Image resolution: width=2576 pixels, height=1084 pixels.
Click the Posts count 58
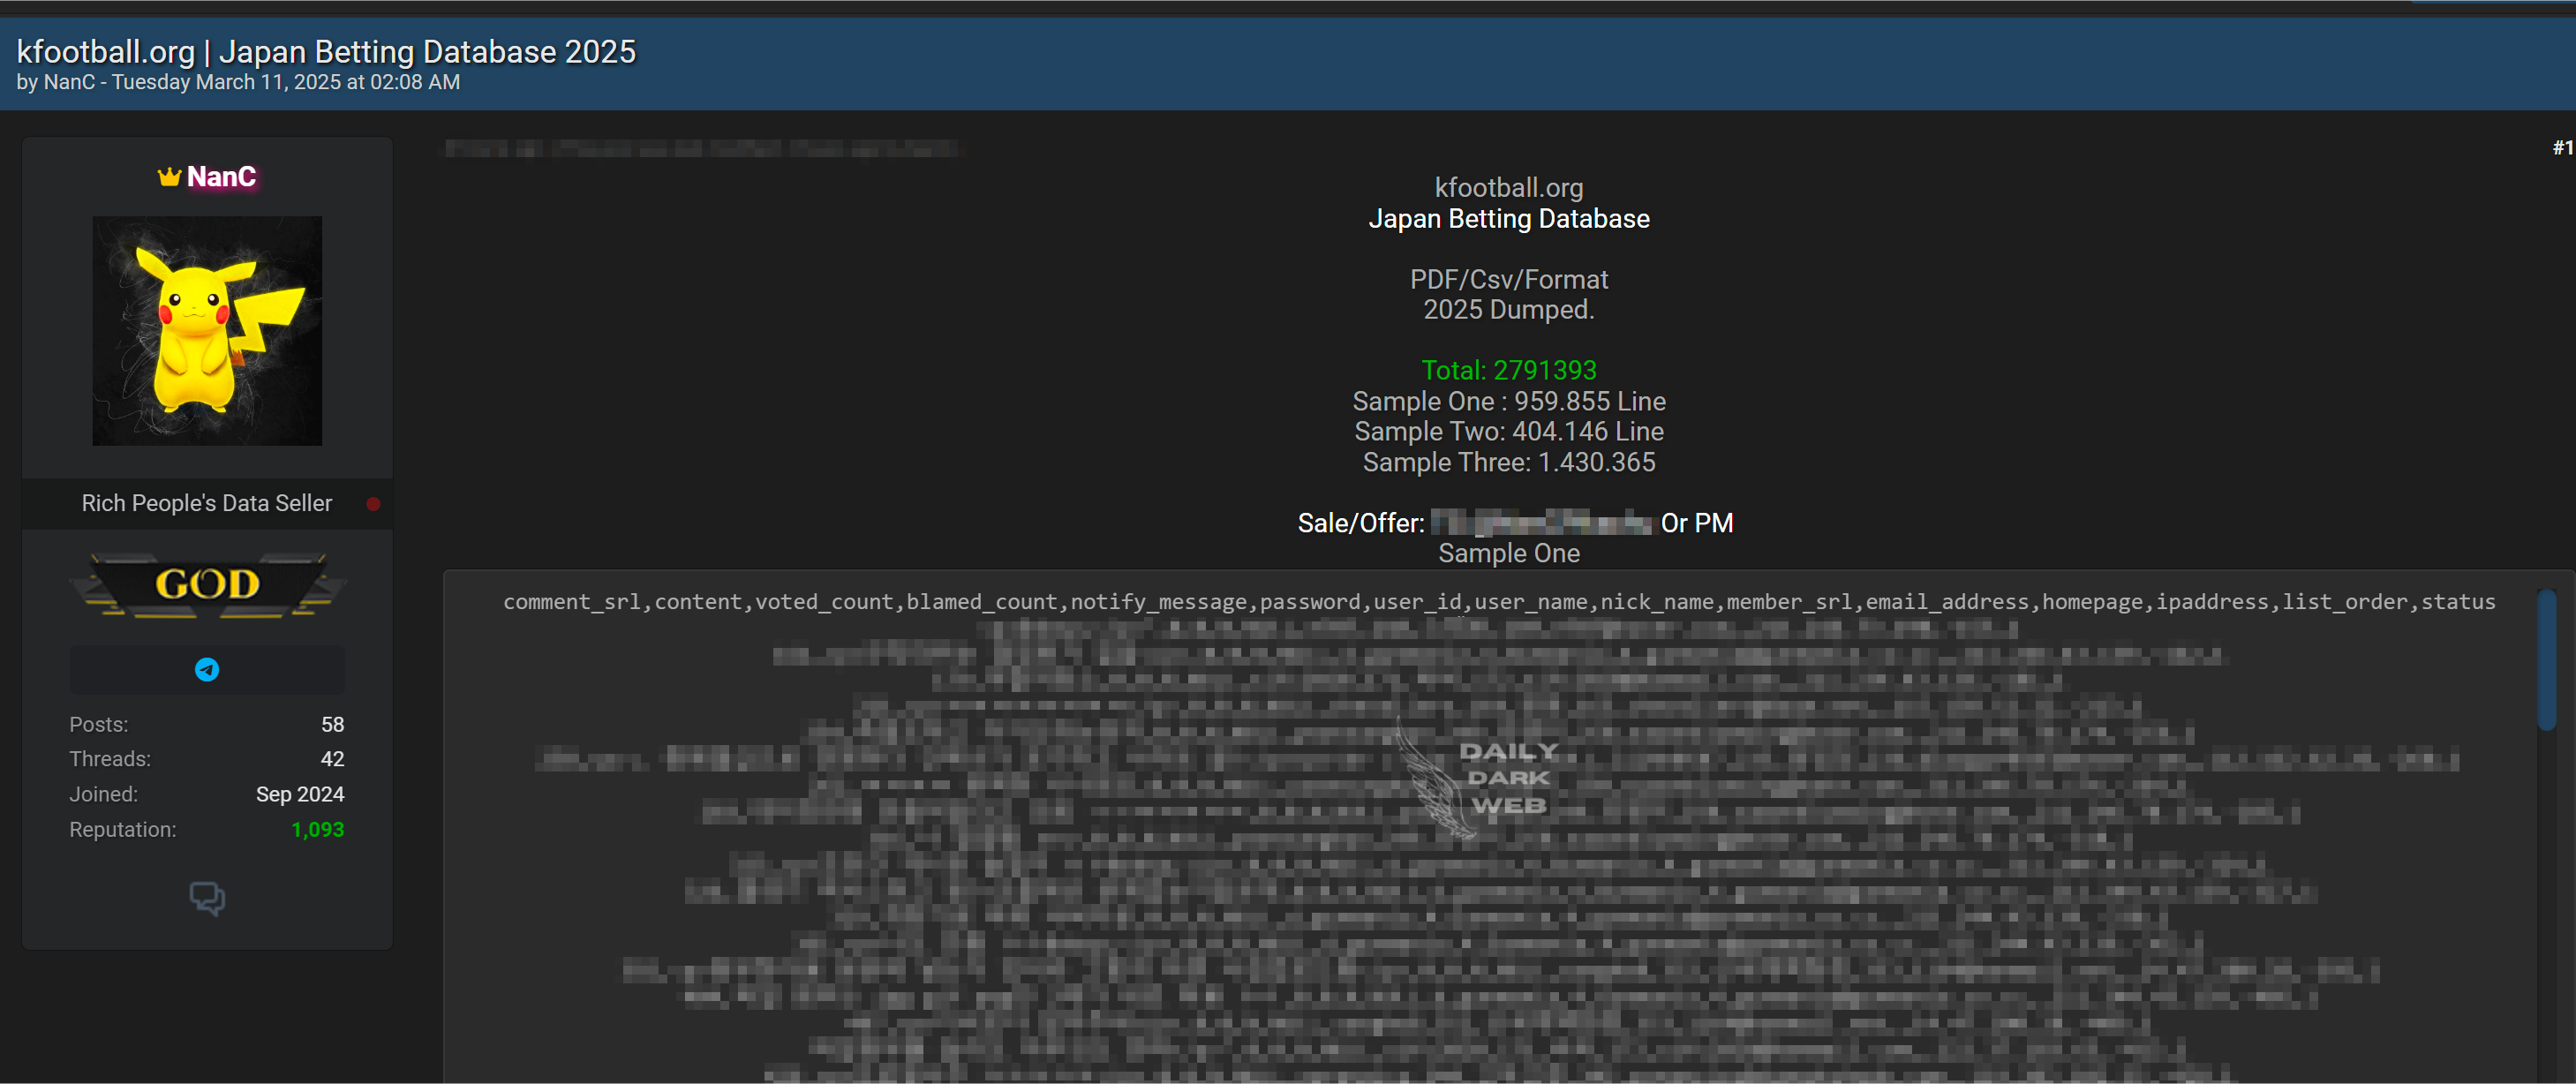pos(332,724)
